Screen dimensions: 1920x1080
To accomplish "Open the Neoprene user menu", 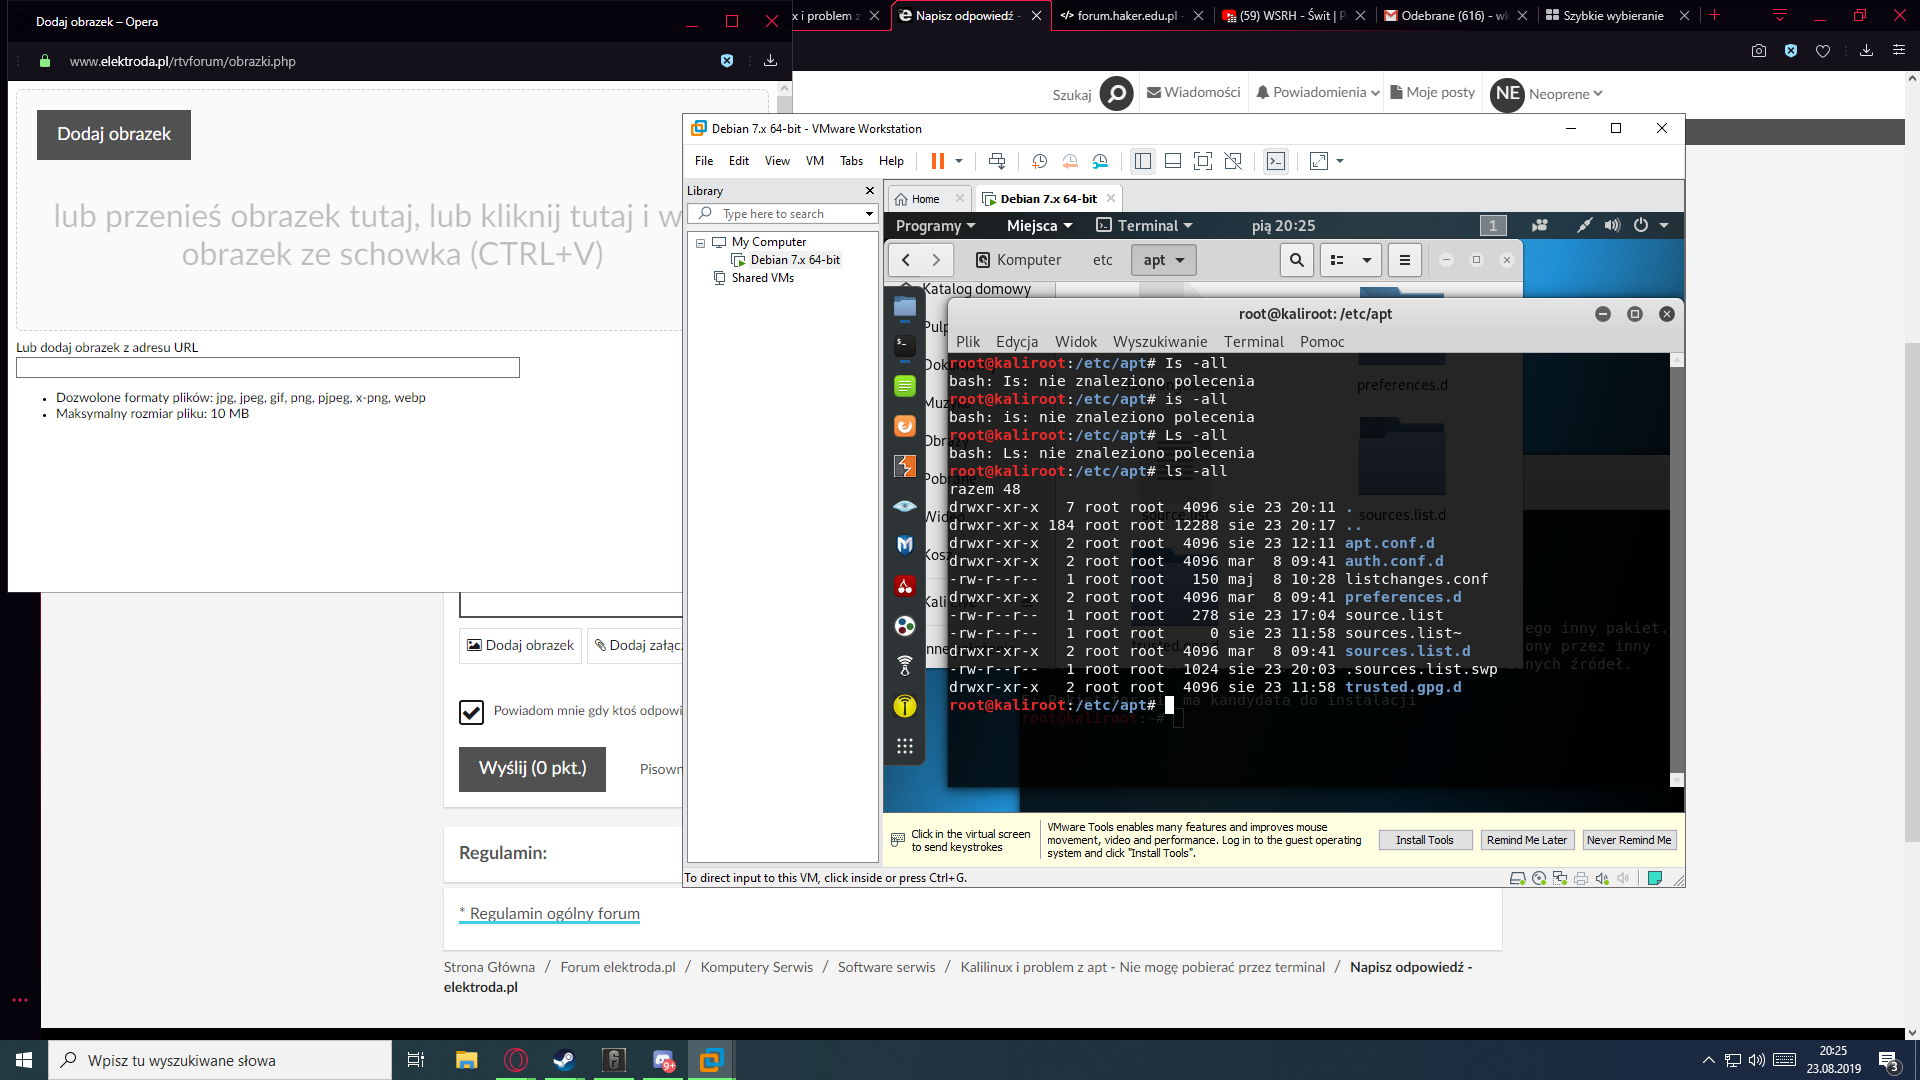I will click(1547, 94).
